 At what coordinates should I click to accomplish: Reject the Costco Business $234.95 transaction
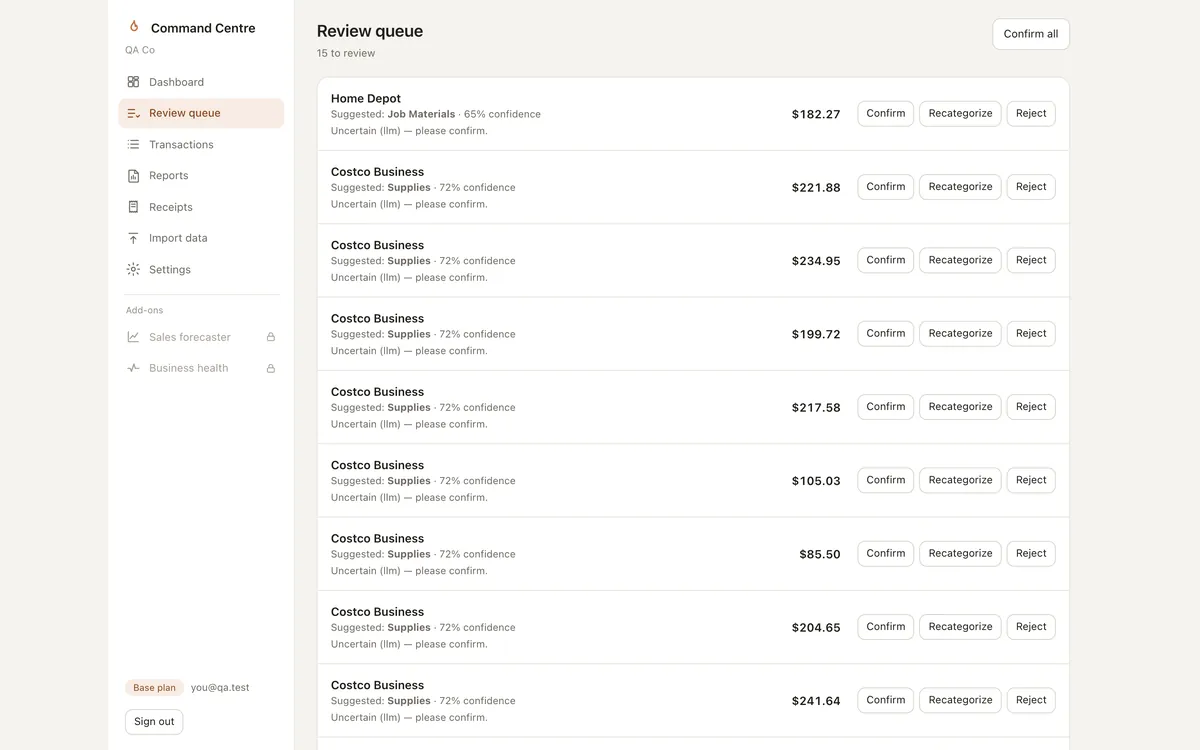coord(1031,260)
